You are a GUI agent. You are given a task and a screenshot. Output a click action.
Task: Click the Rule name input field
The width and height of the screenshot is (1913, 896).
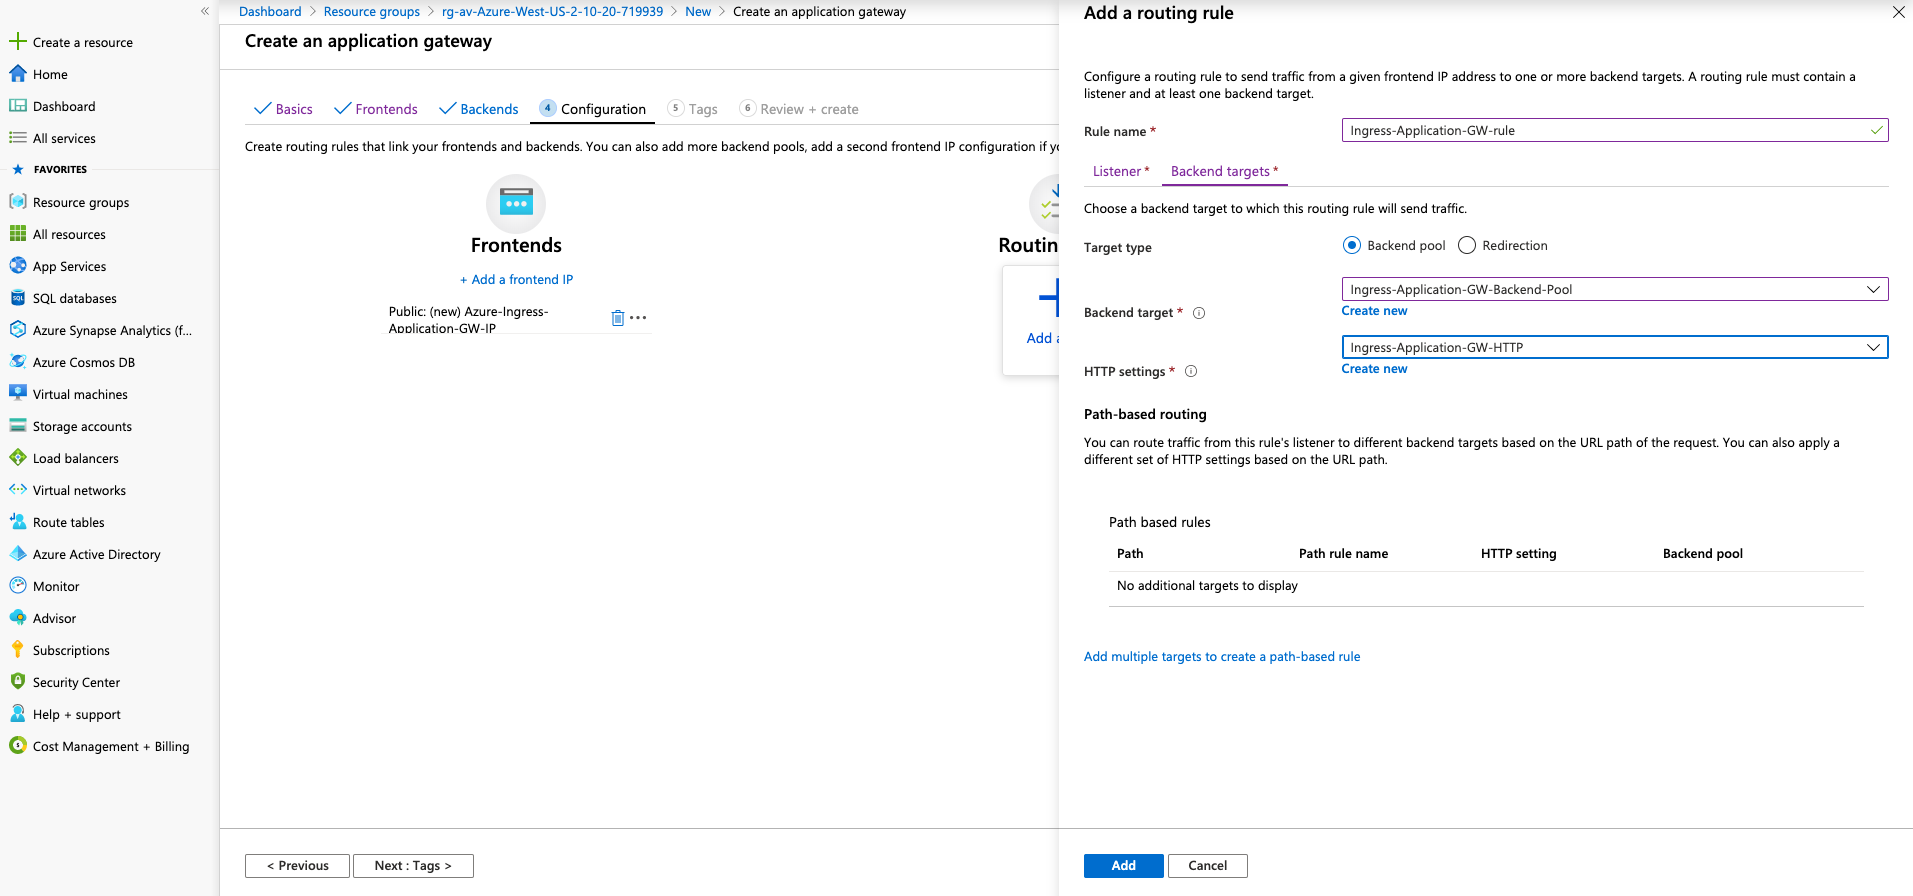1614,130
